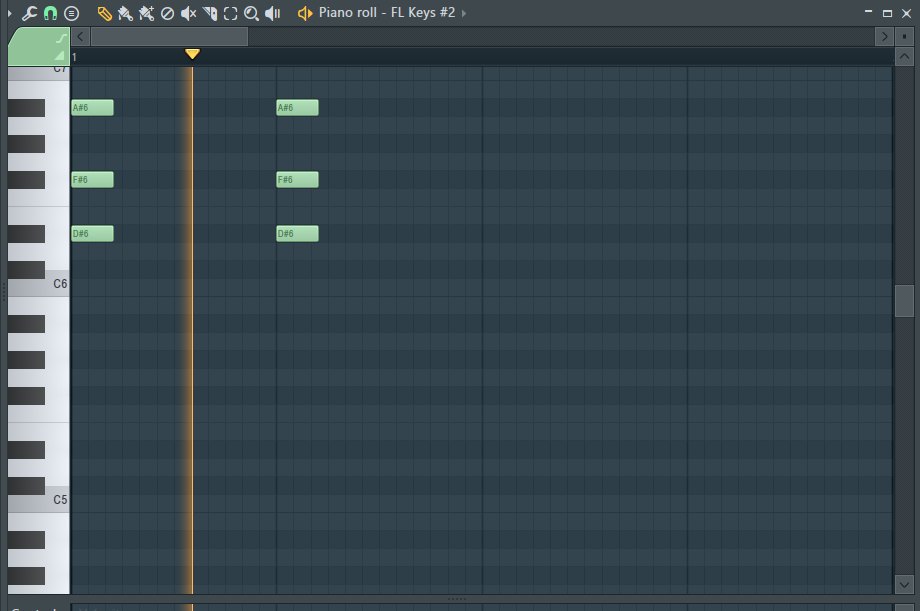Click the horizontal scroll left arrow
The width and height of the screenshot is (920, 611).
[x=80, y=36]
